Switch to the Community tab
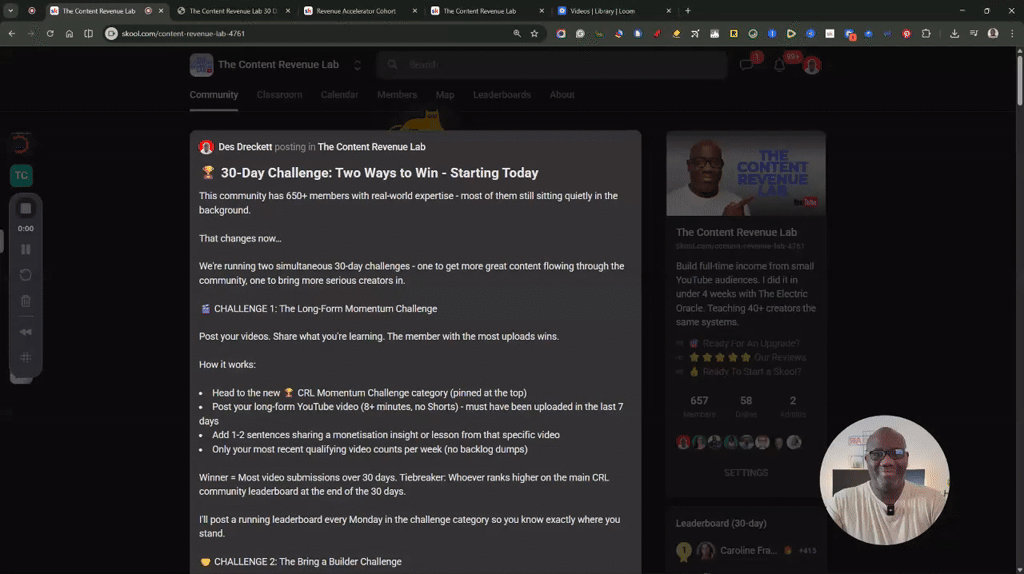This screenshot has width=1024, height=574. (x=214, y=95)
